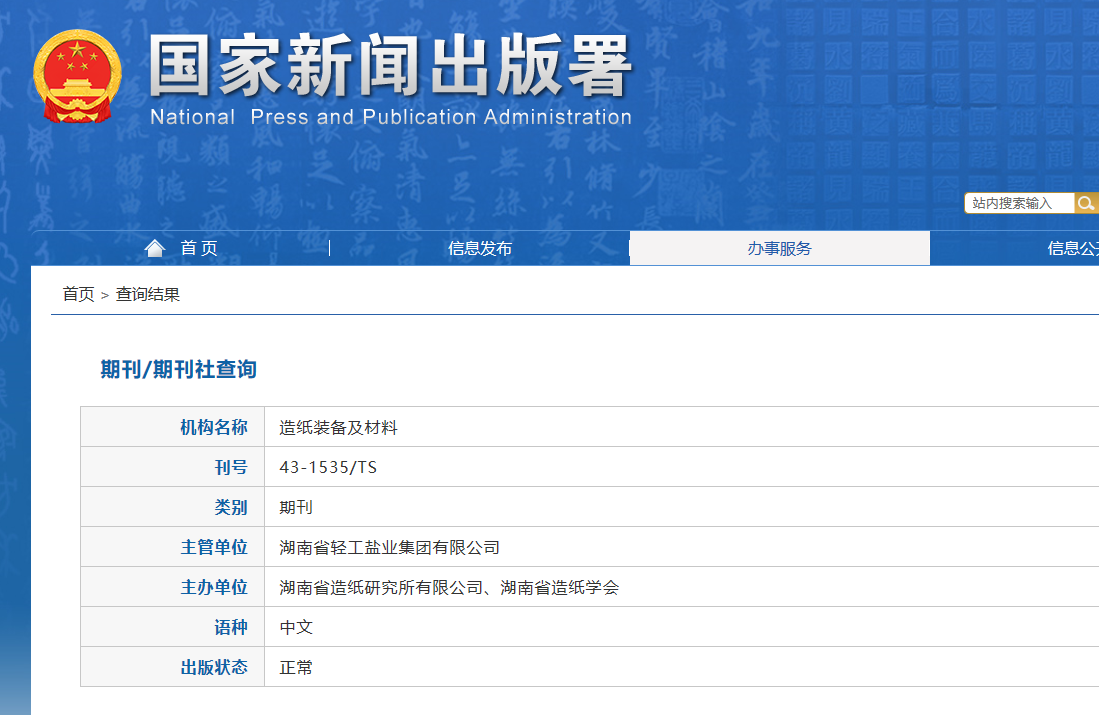This screenshot has width=1099, height=715.
Task: Click the 查询结果 breadcrumb text
Action: coord(148,294)
